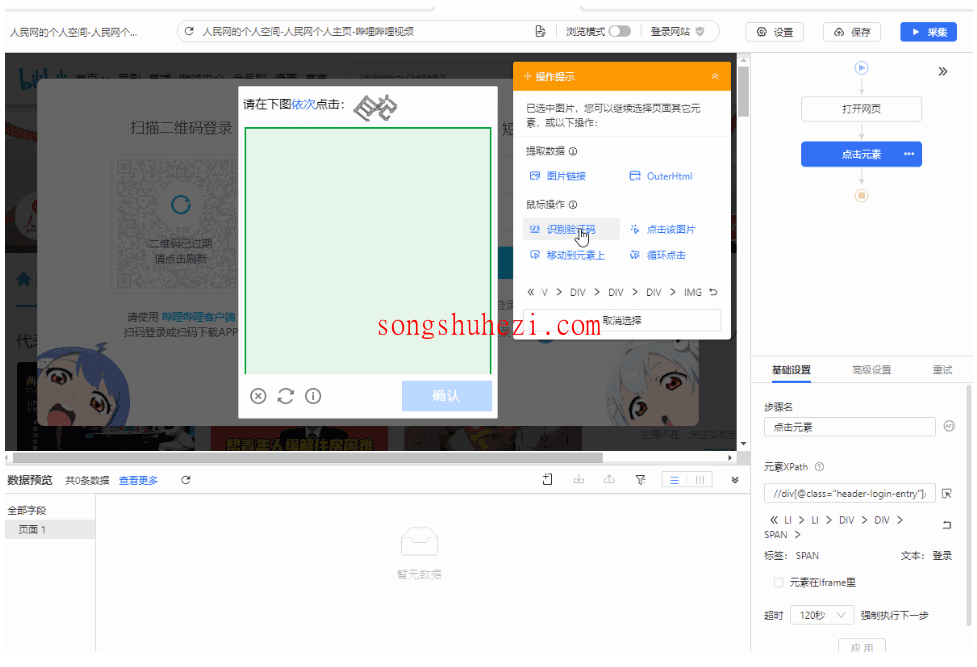The height and width of the screenshot is (667, 977).
Task: Click the page document icon in the address bar
Action: [540, 31]
